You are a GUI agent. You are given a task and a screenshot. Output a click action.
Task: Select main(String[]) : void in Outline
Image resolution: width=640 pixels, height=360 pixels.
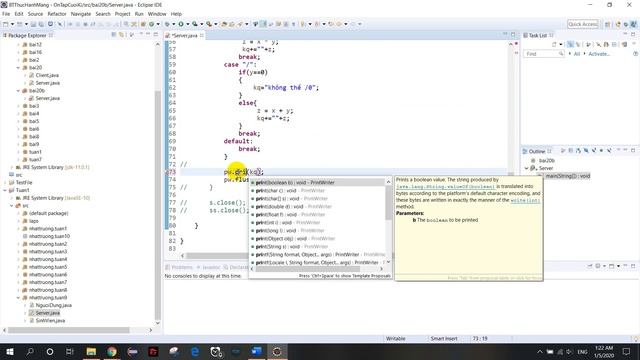tap(567, 176)
